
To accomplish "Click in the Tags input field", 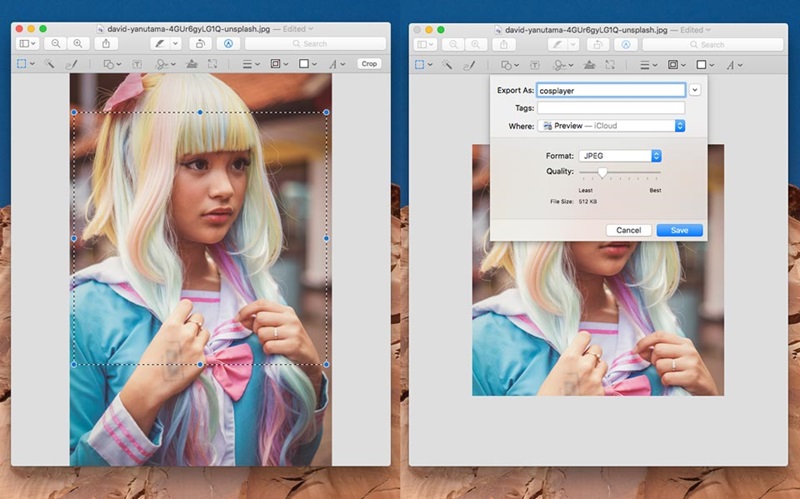I will (x=610, y=107).
